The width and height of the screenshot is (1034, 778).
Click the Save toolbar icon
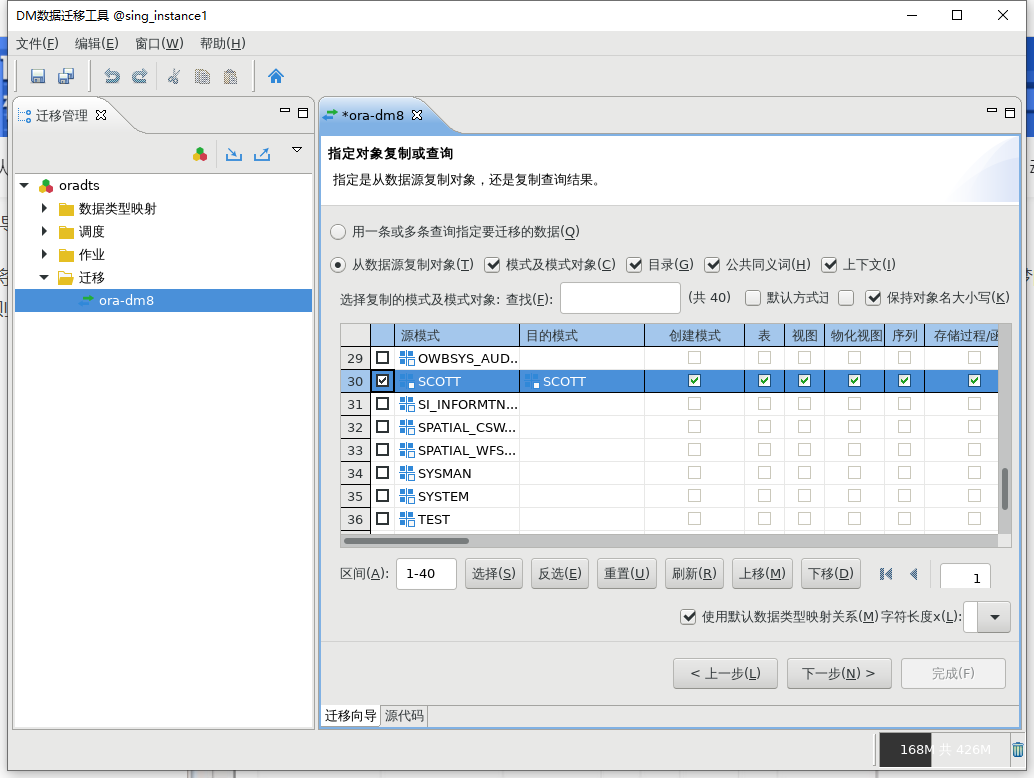click(37, 76)
